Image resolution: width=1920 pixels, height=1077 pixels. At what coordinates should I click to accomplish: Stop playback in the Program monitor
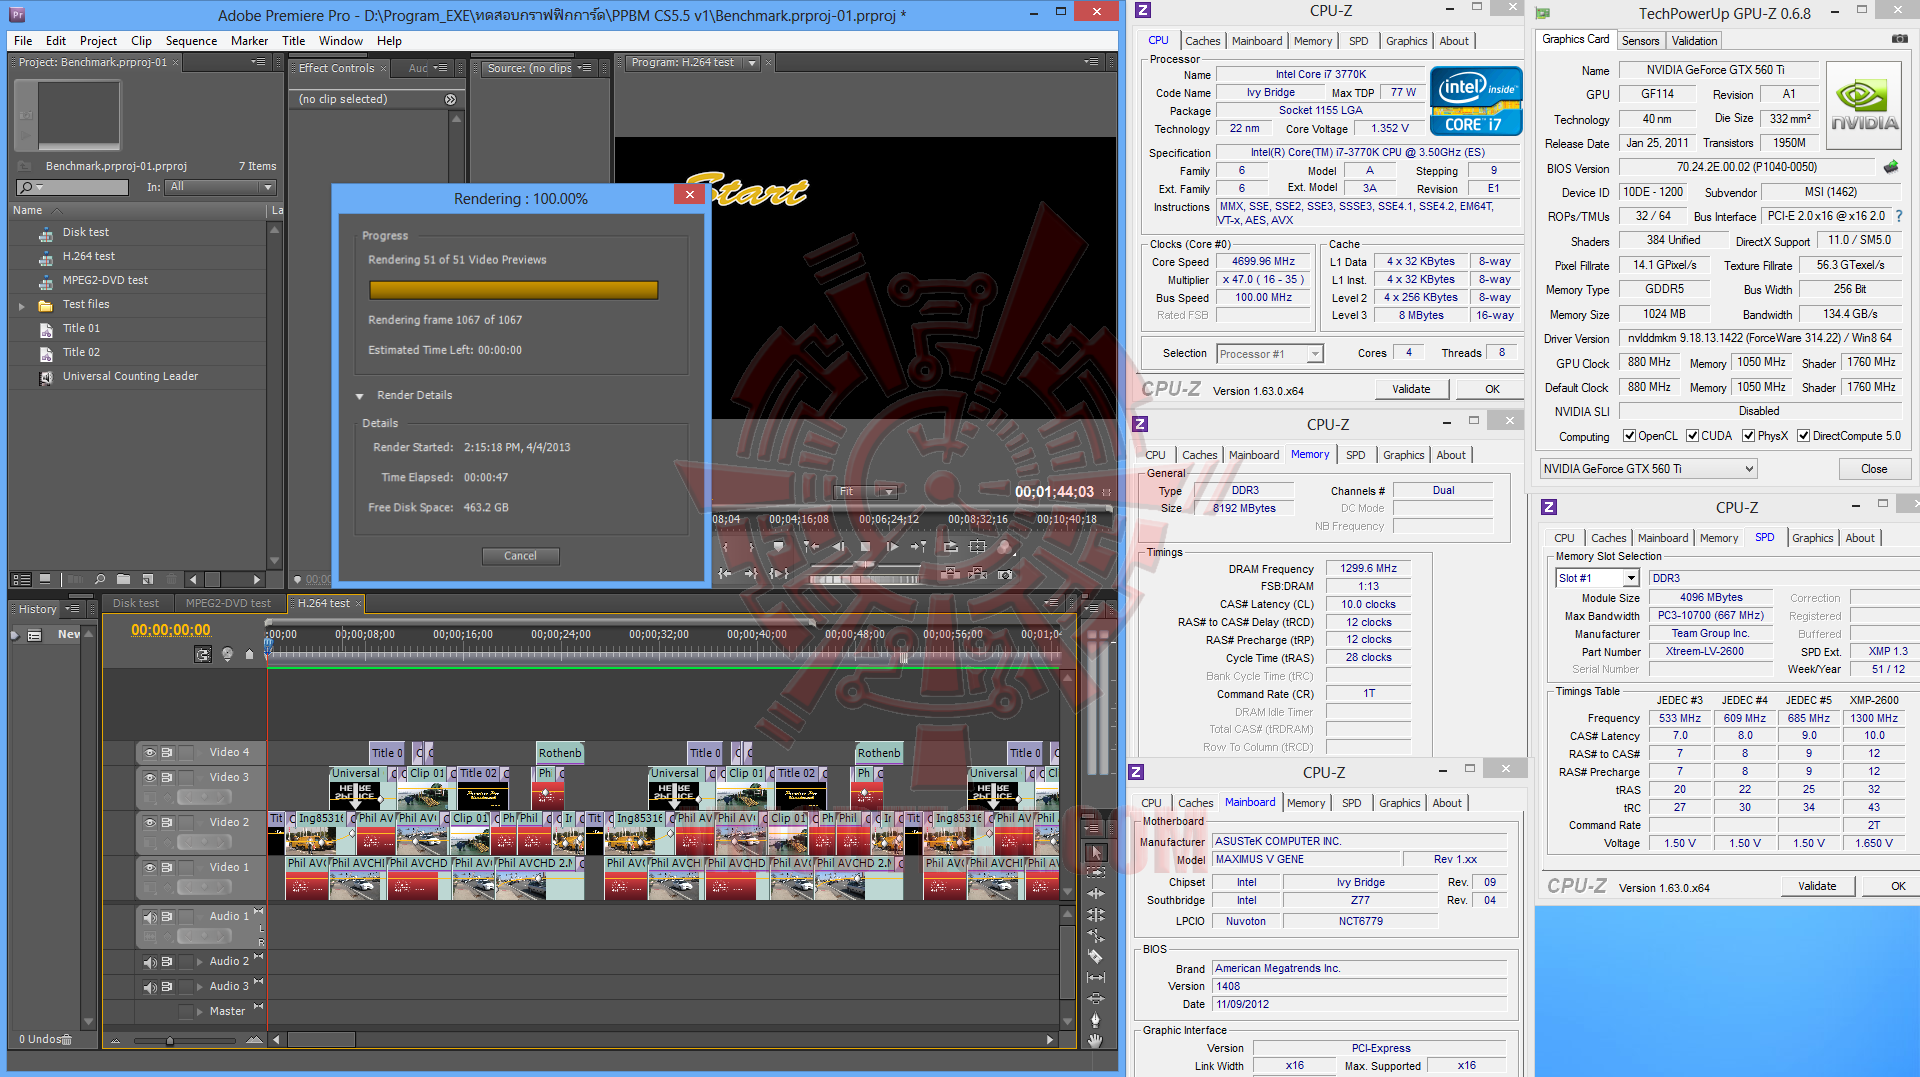click(x=865, y=547)
